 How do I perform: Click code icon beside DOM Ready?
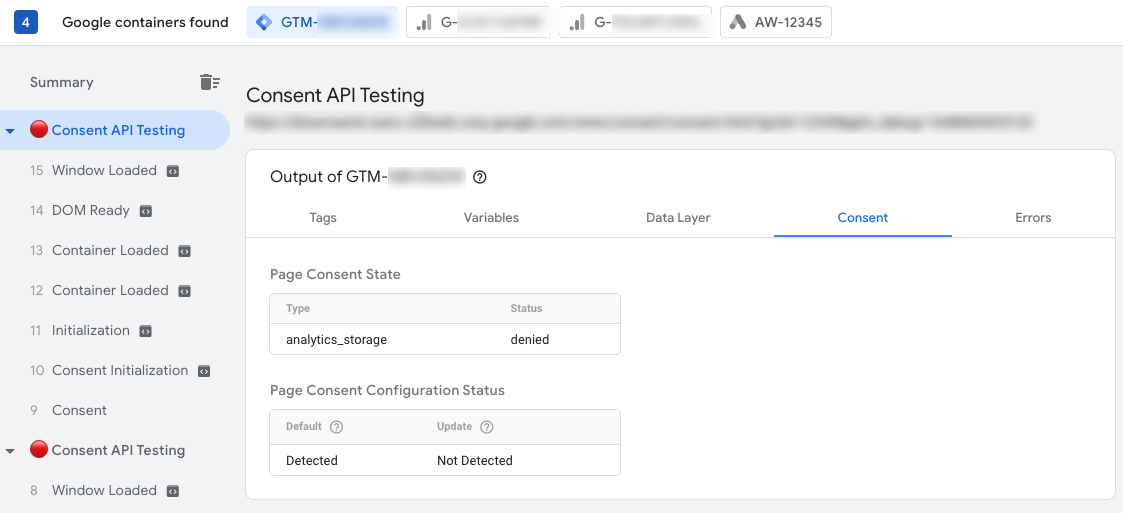[x=145, y=211]
